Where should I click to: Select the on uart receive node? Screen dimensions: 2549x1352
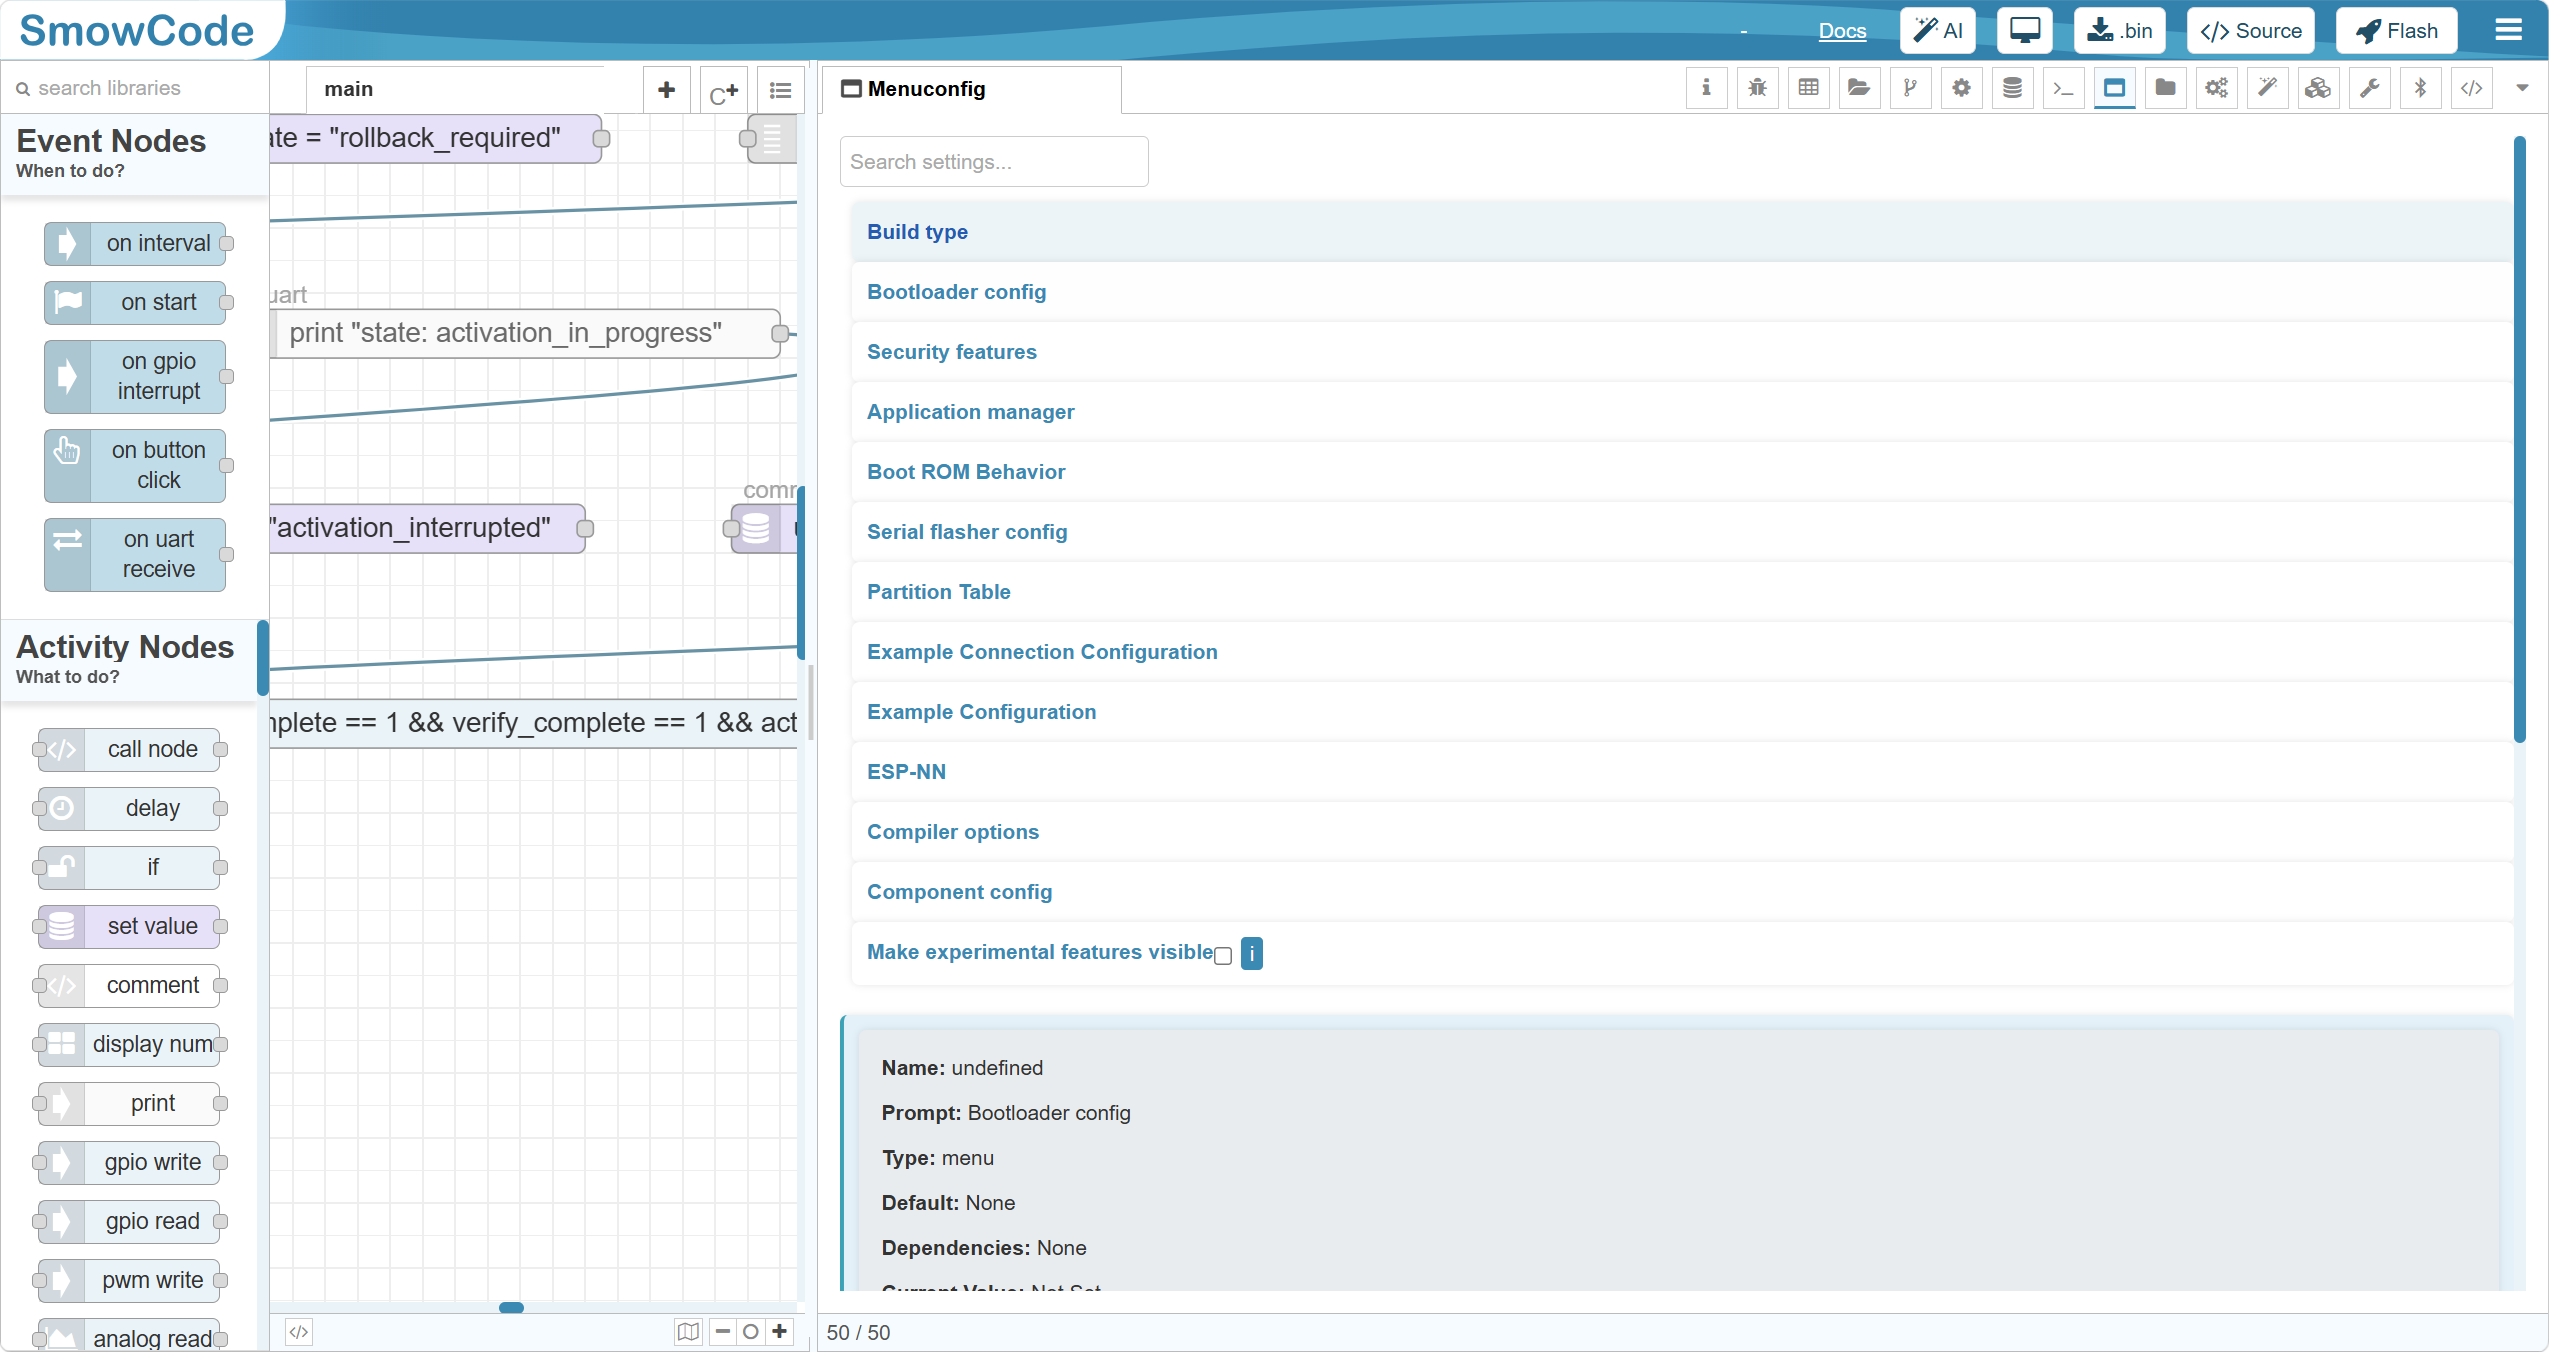pos(135,555)
